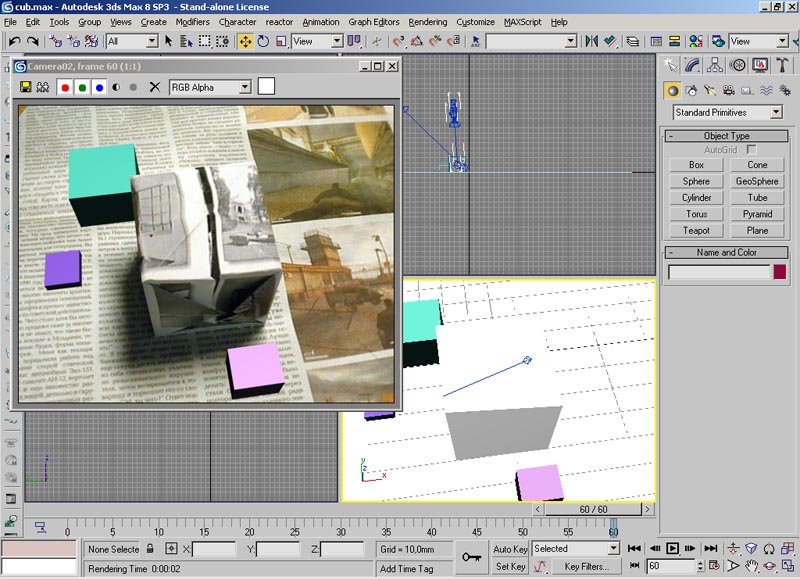Open the Modify panel tab

[x=693, y=65]
